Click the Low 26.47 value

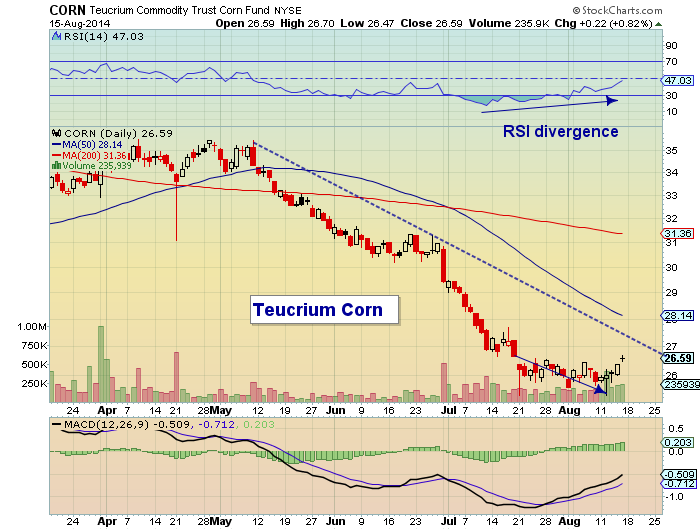tap(367, 24)
